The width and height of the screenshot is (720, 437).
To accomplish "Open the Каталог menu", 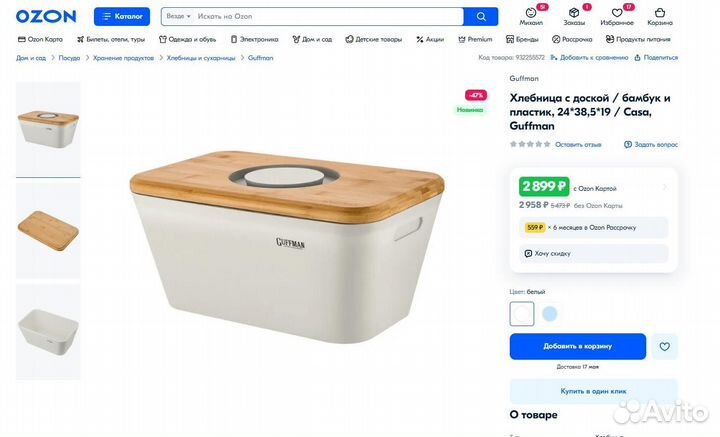I will (x=122, y=17).
